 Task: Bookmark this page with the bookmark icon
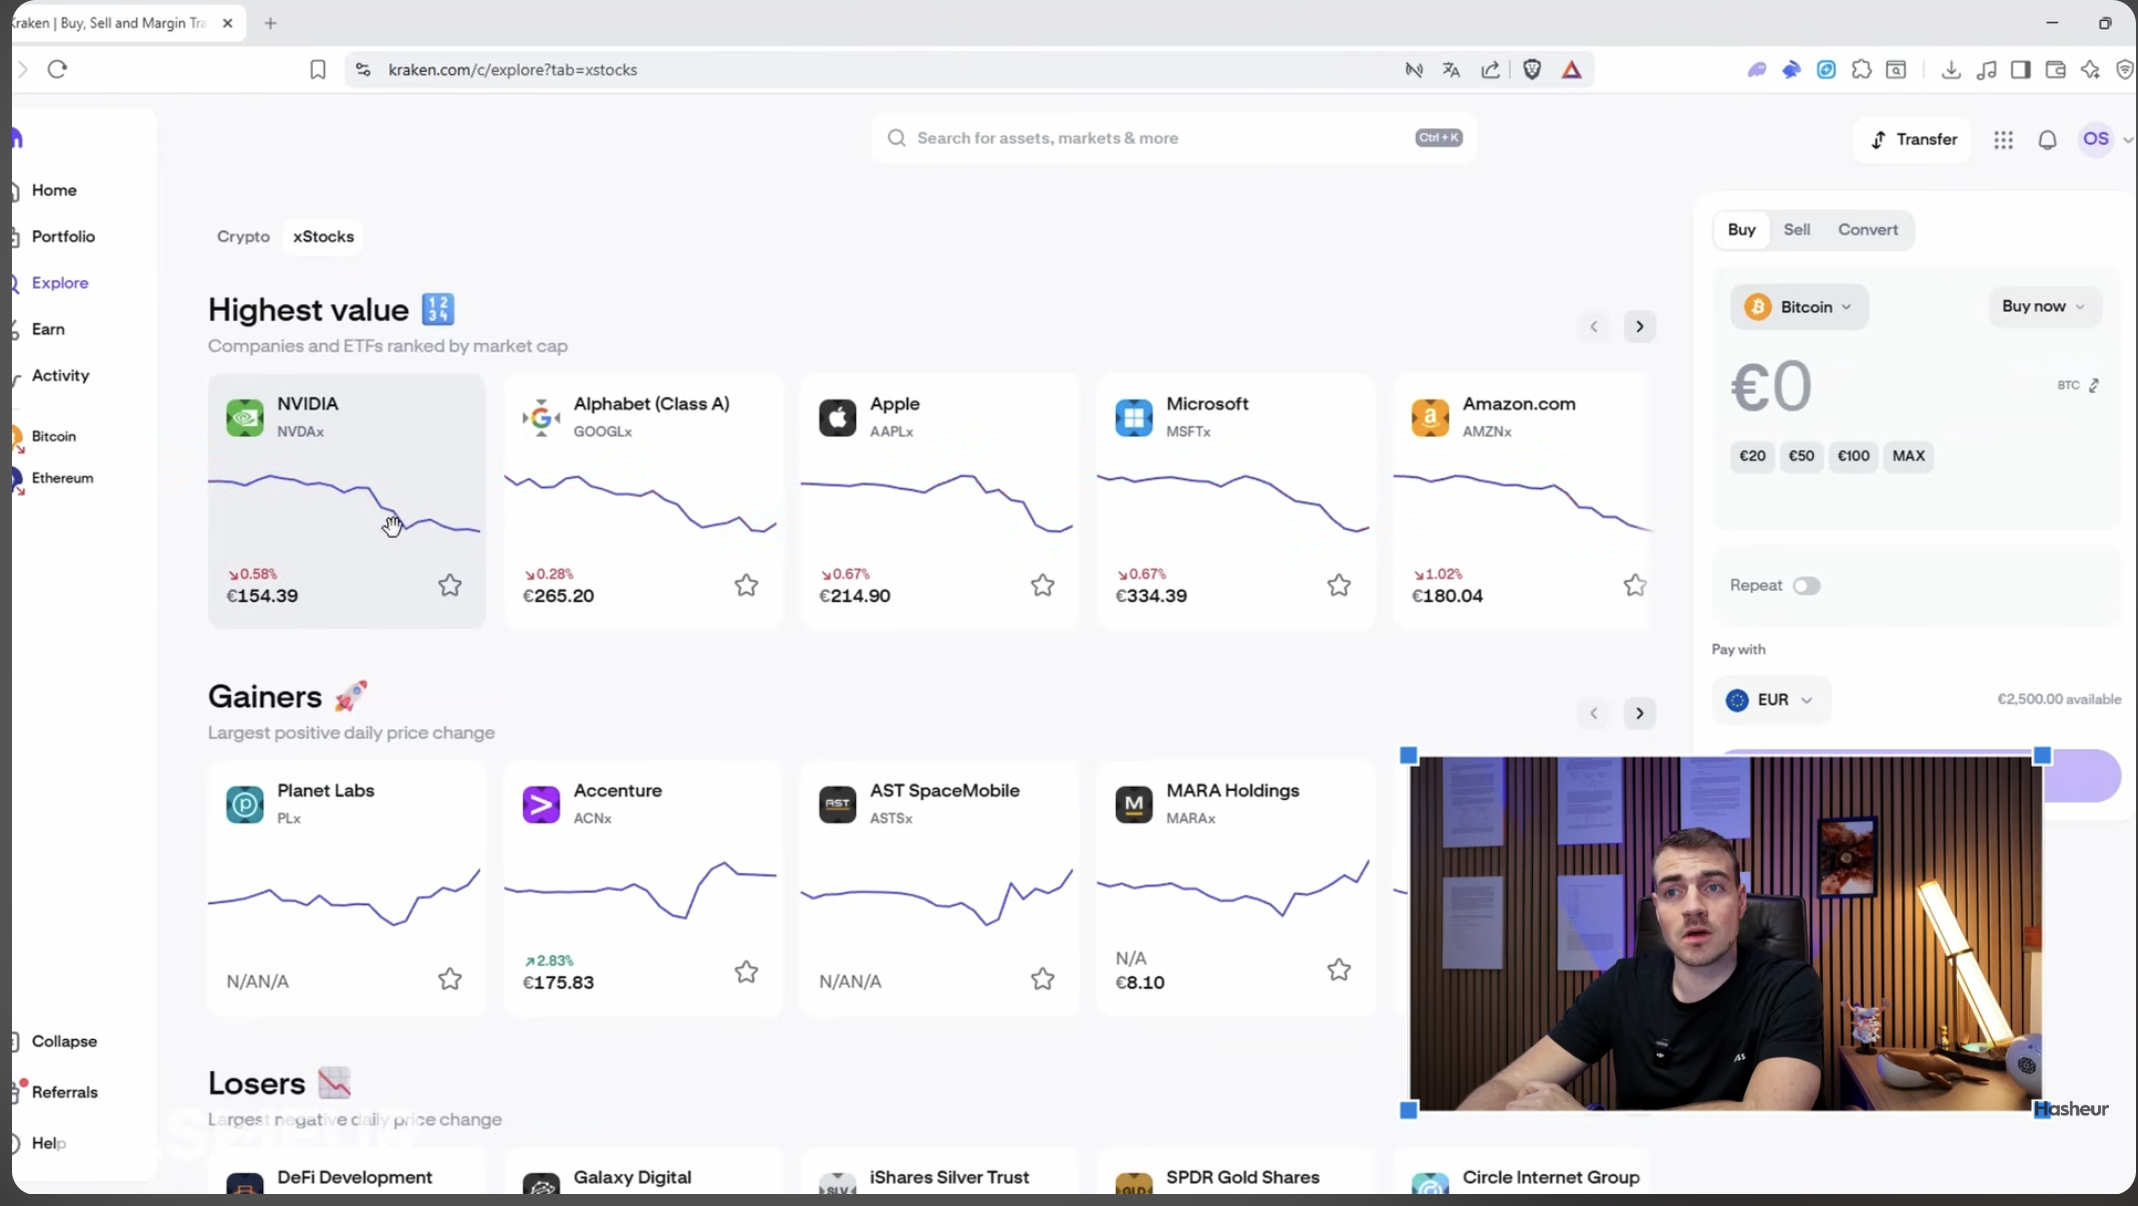tap(317, 70)
